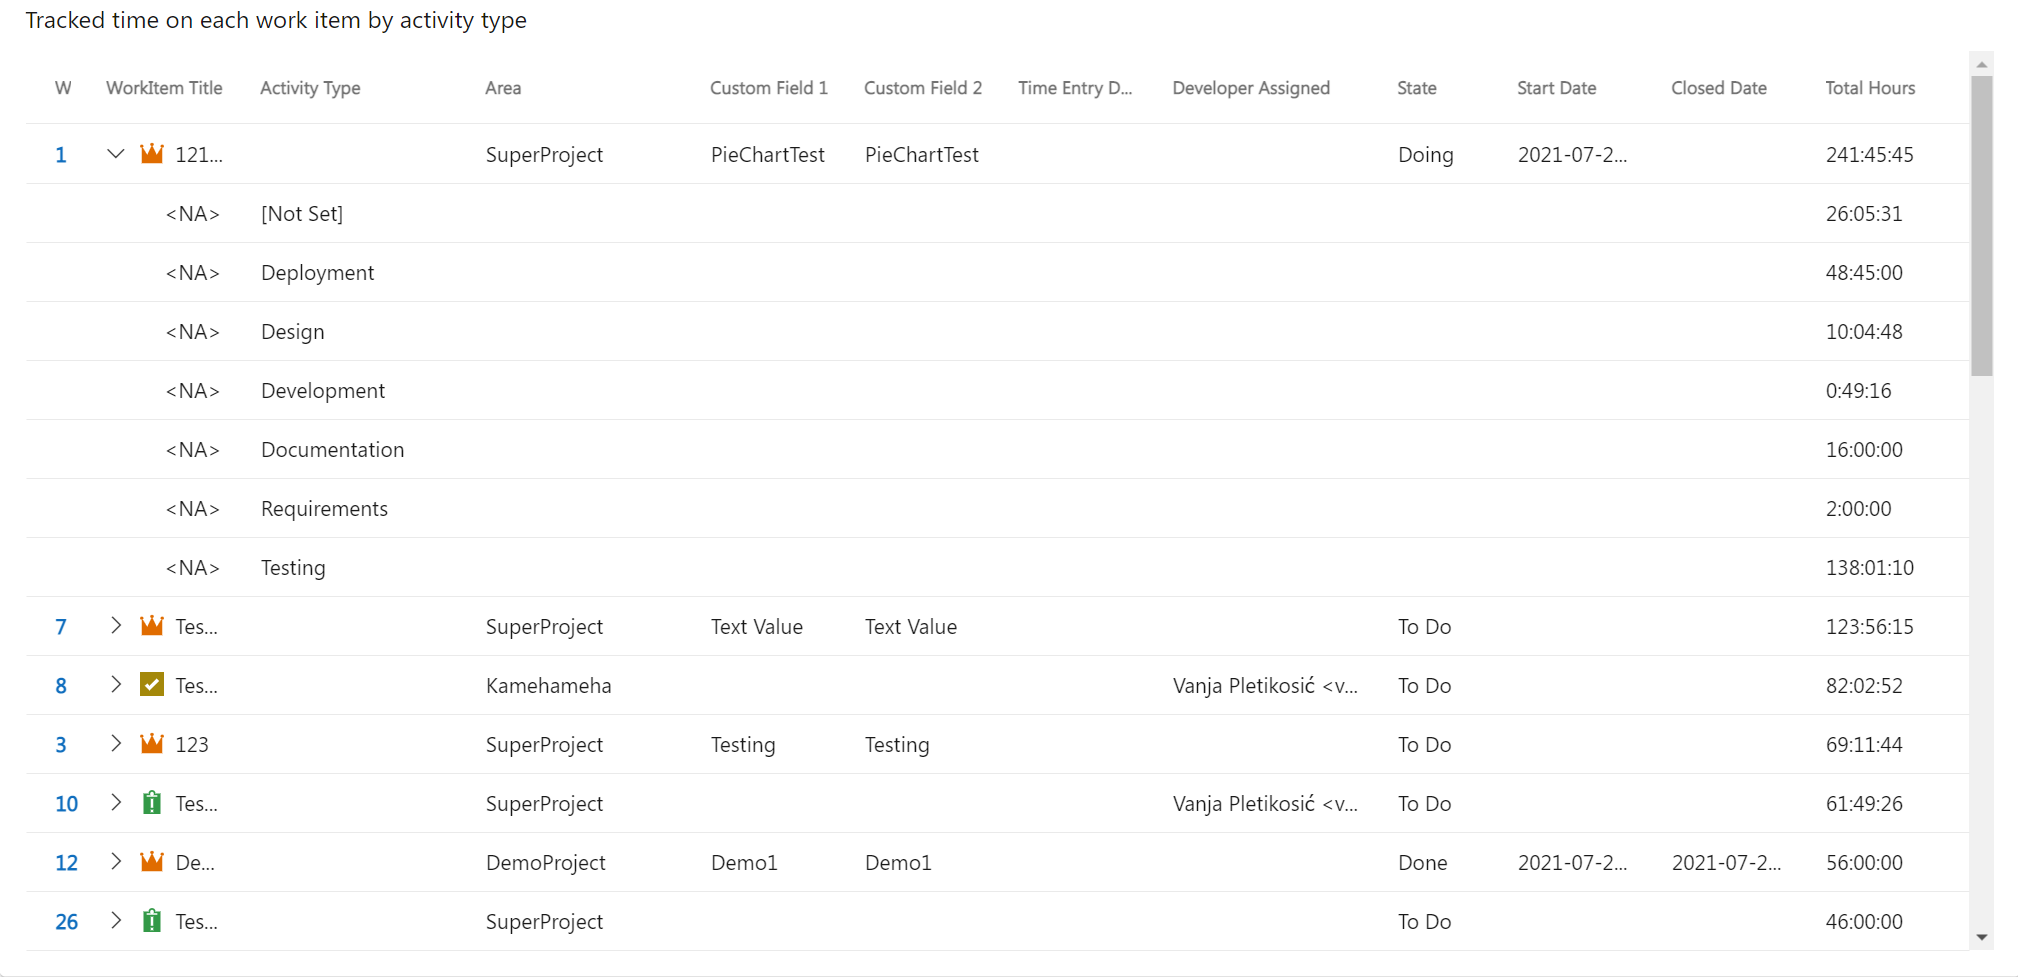Sort by Total Hours column header
Viewport: 2018px width, 977px height.
[x=1870, y=88]
